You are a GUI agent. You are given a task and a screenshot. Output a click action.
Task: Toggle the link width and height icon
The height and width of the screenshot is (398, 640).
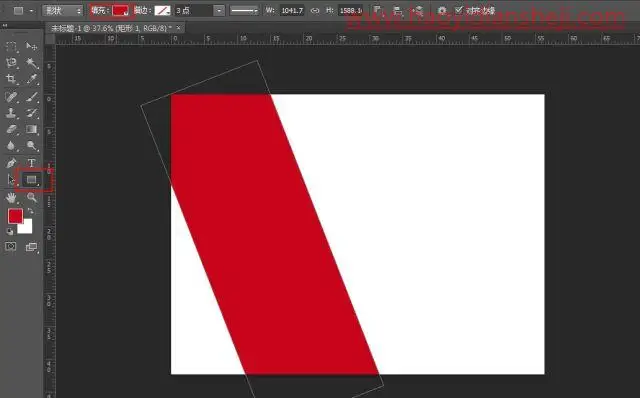pyautogui.click(x=315, y=11)
